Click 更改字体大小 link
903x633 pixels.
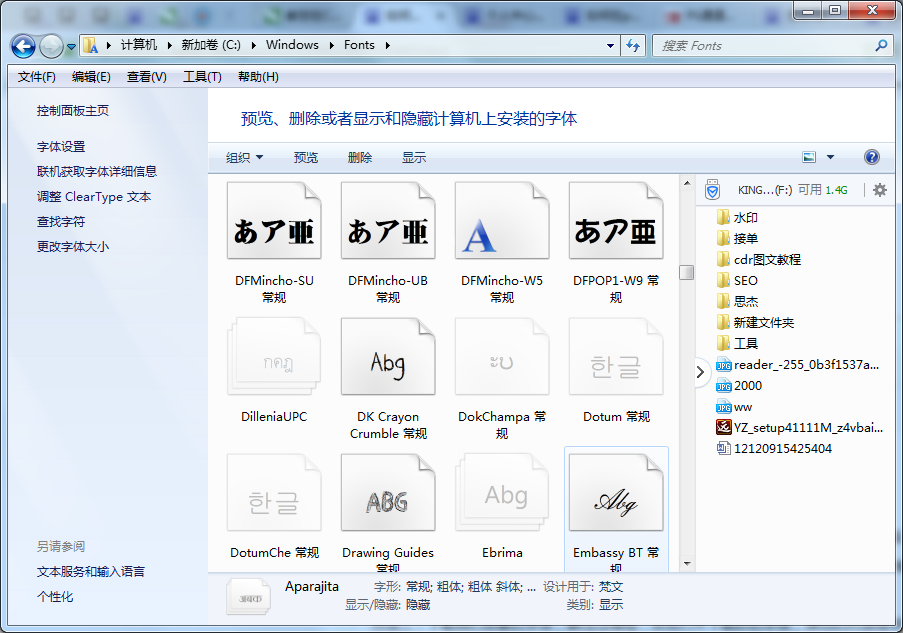pyautogui.click(x=73, y=247)
